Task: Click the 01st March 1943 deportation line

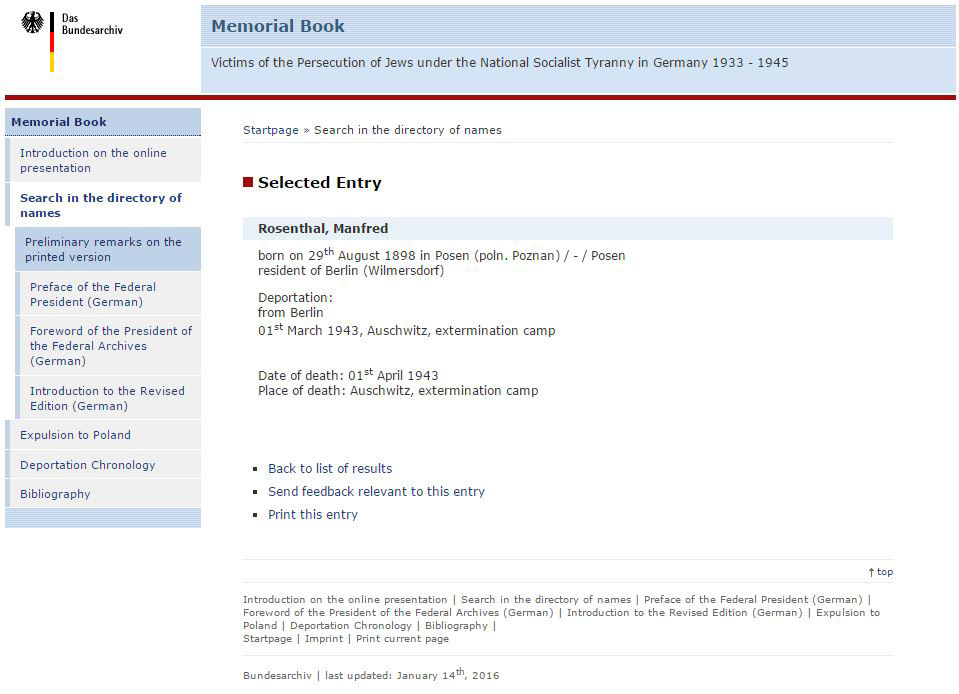Action: point(407,330)
